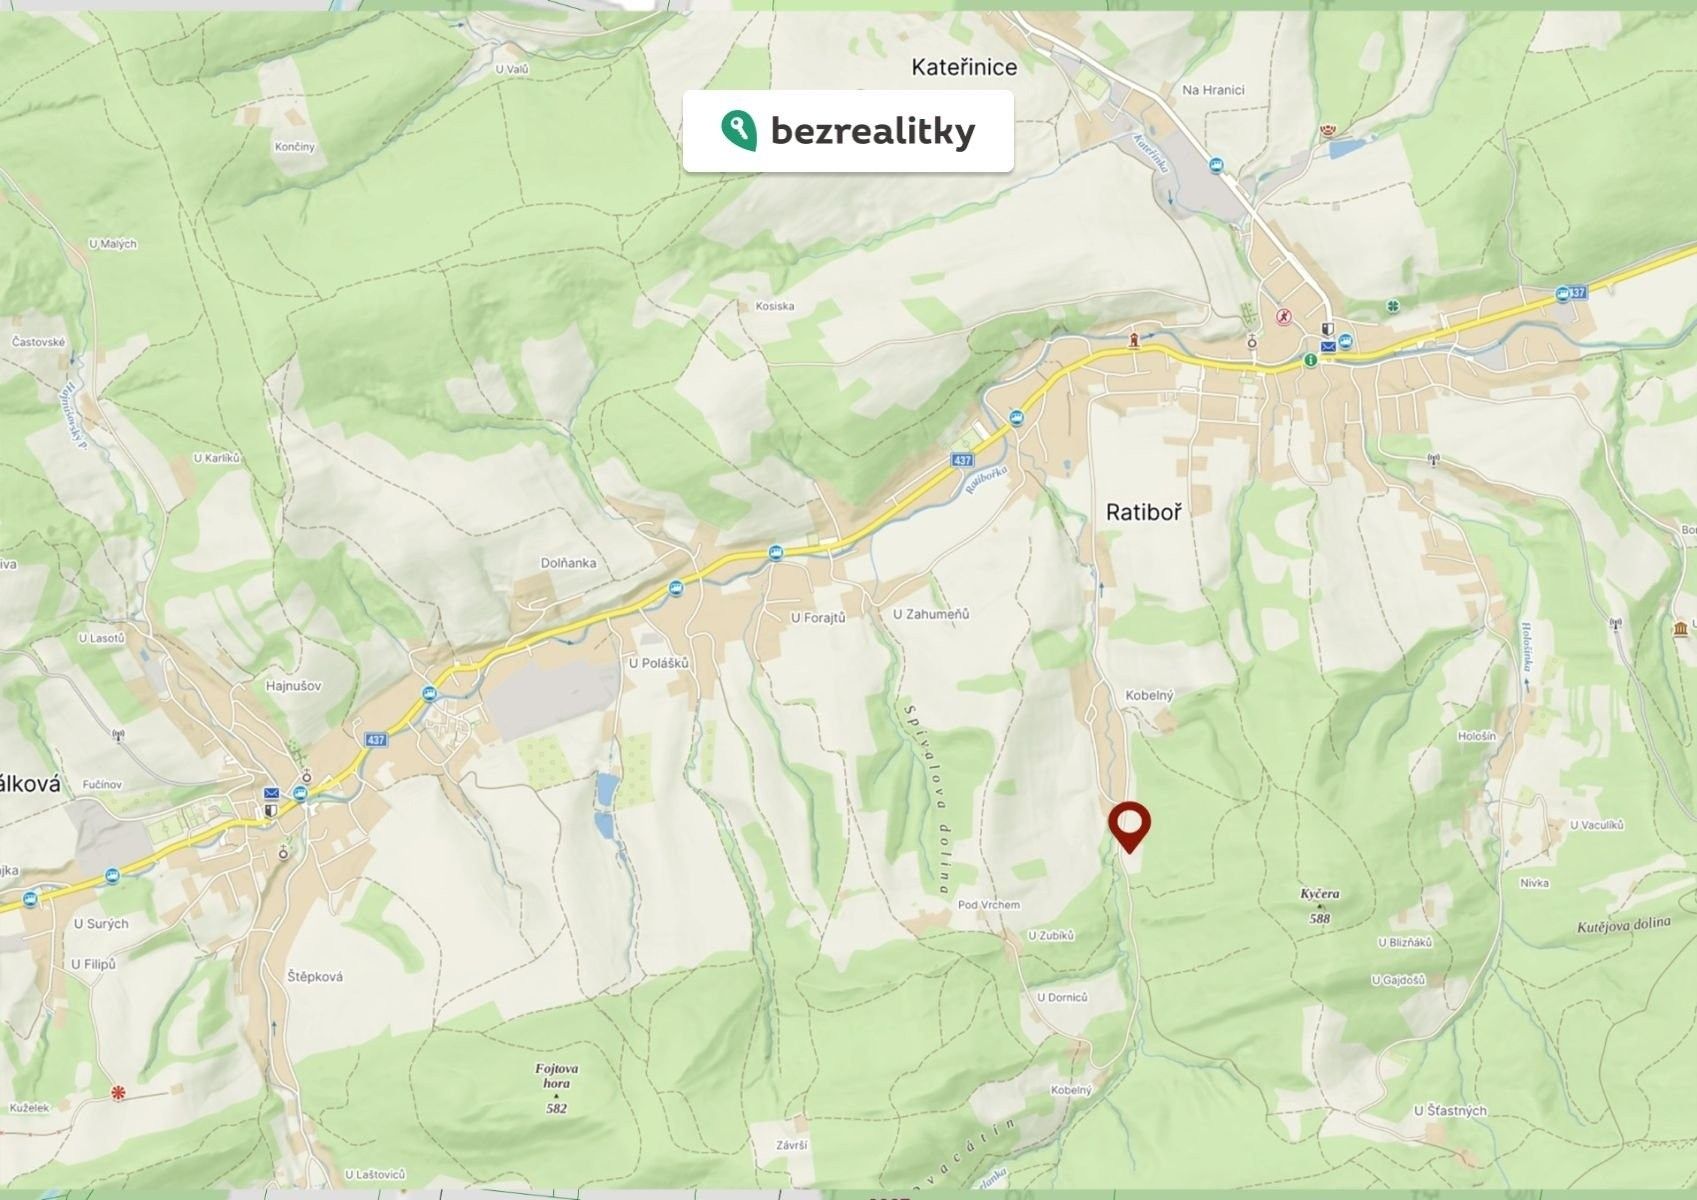Select the blue post office envelope in Ratiboř
Screen dimensions: 1697x1200
tap(1327, 347)
